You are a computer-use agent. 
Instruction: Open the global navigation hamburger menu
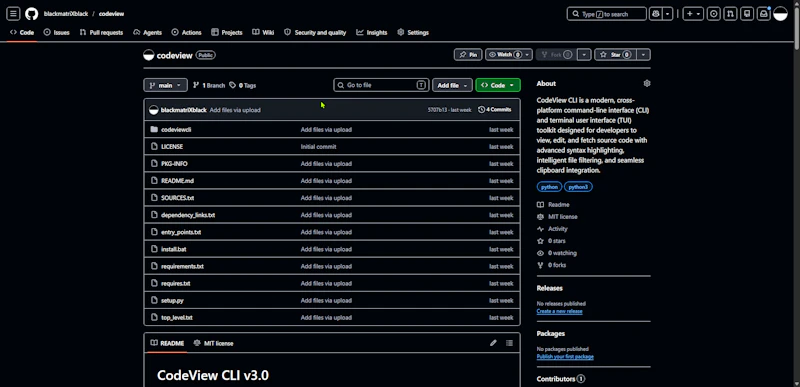tap(13, 14)
